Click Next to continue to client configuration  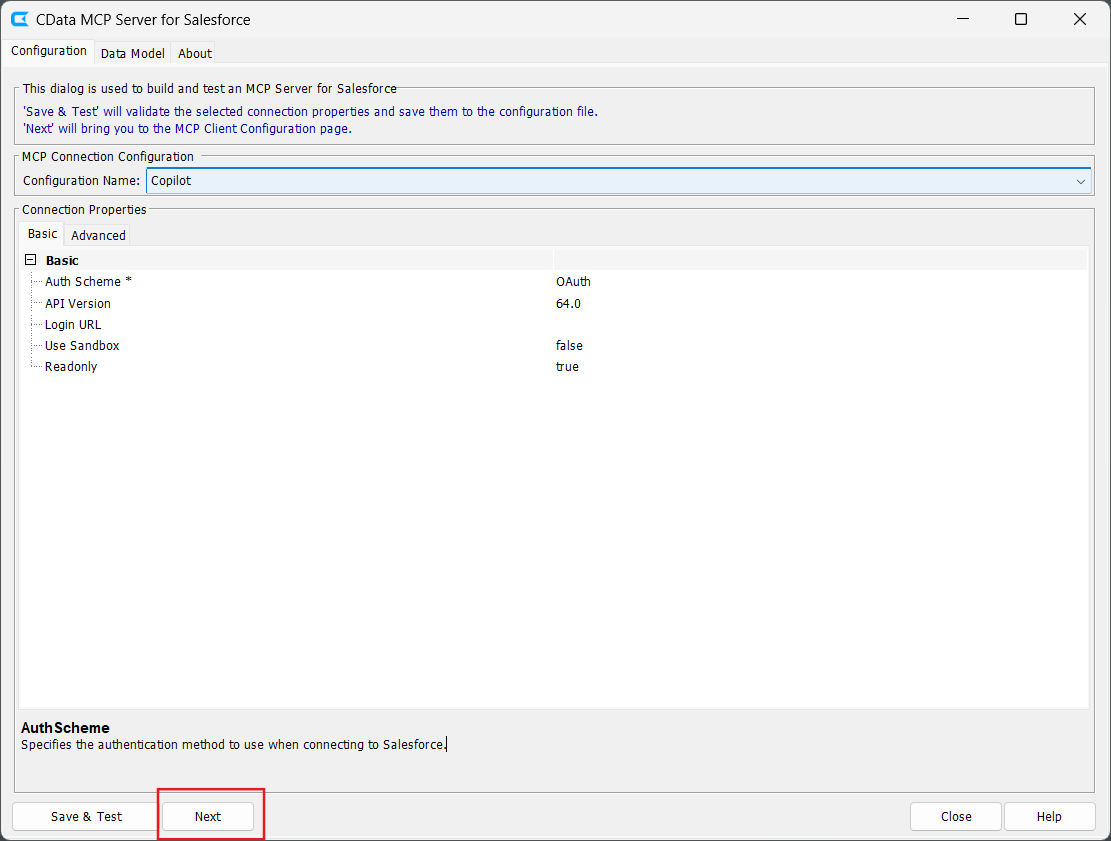[x=208, y=816]
